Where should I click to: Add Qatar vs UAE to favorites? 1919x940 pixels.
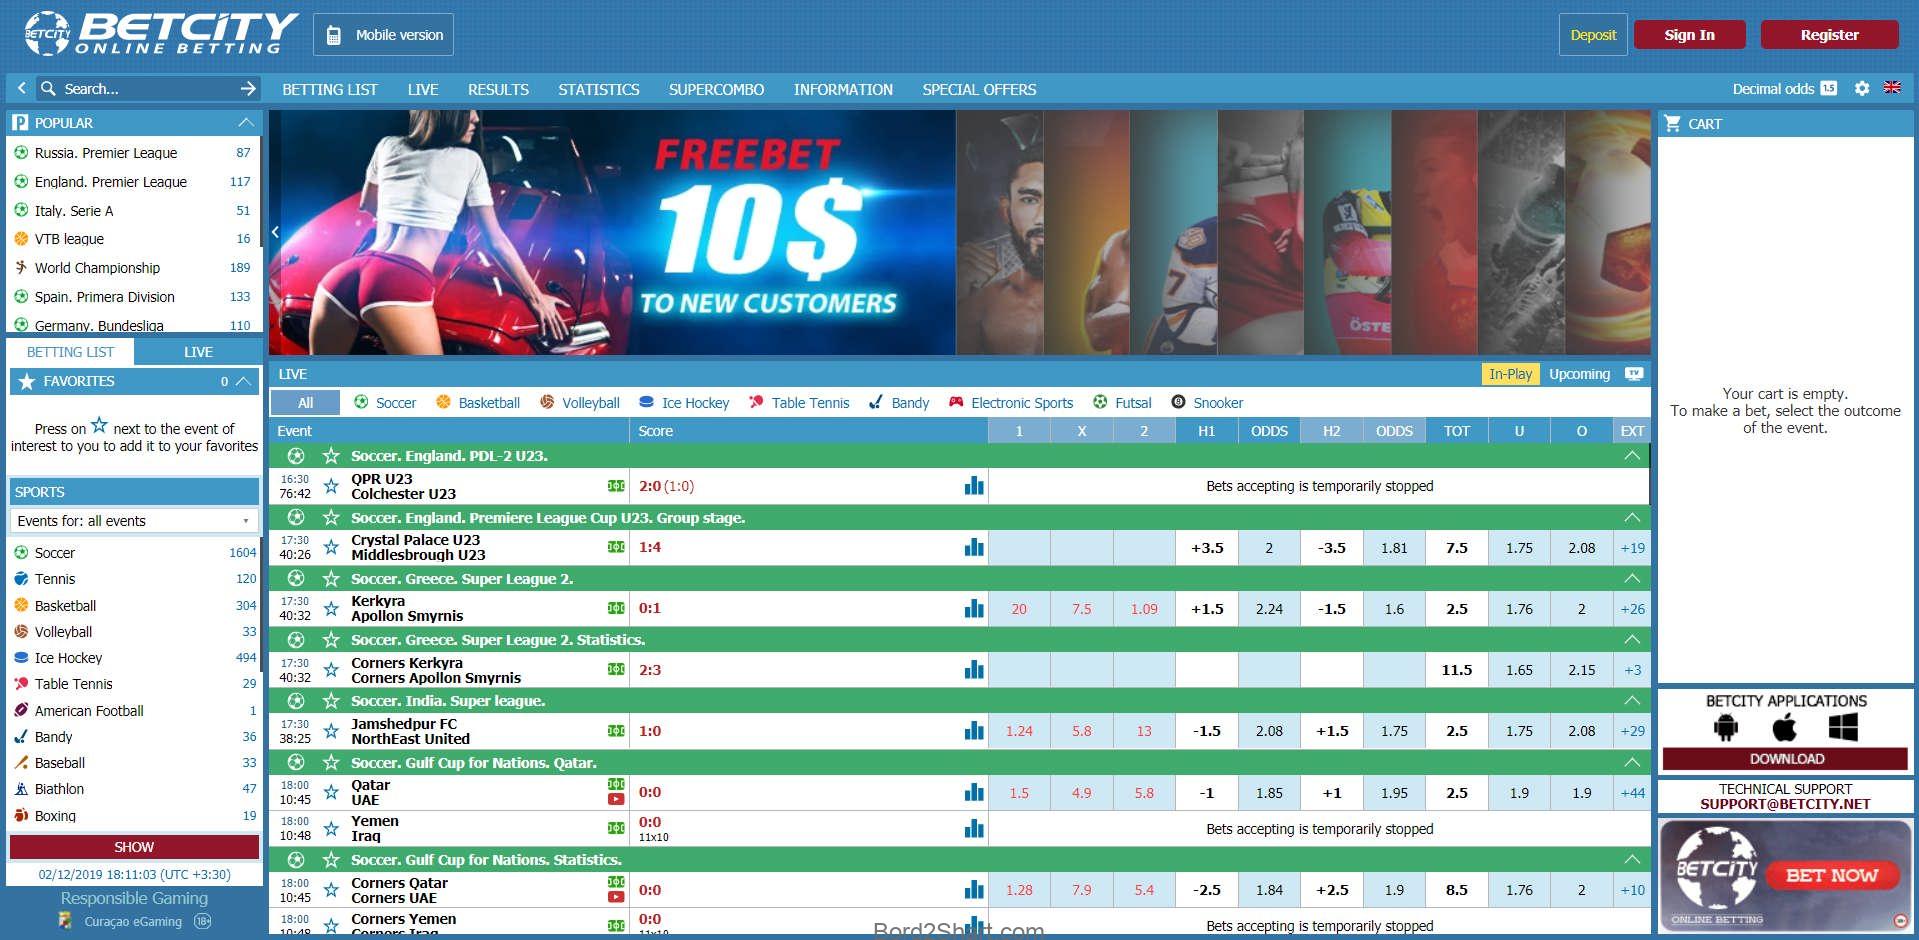click(x=331, y=792)
